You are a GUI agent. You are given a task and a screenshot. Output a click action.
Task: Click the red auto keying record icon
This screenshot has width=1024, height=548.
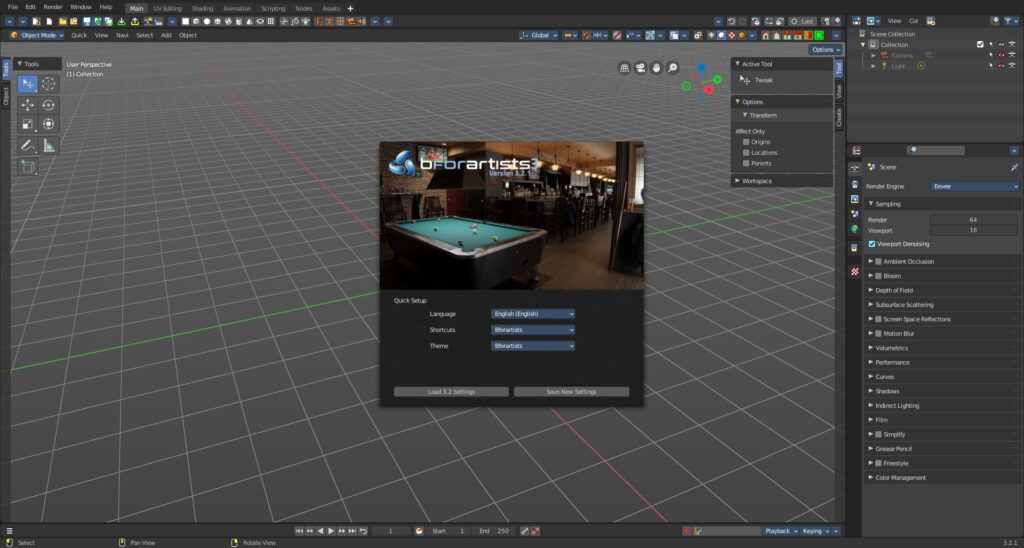(x=686, y=531)
